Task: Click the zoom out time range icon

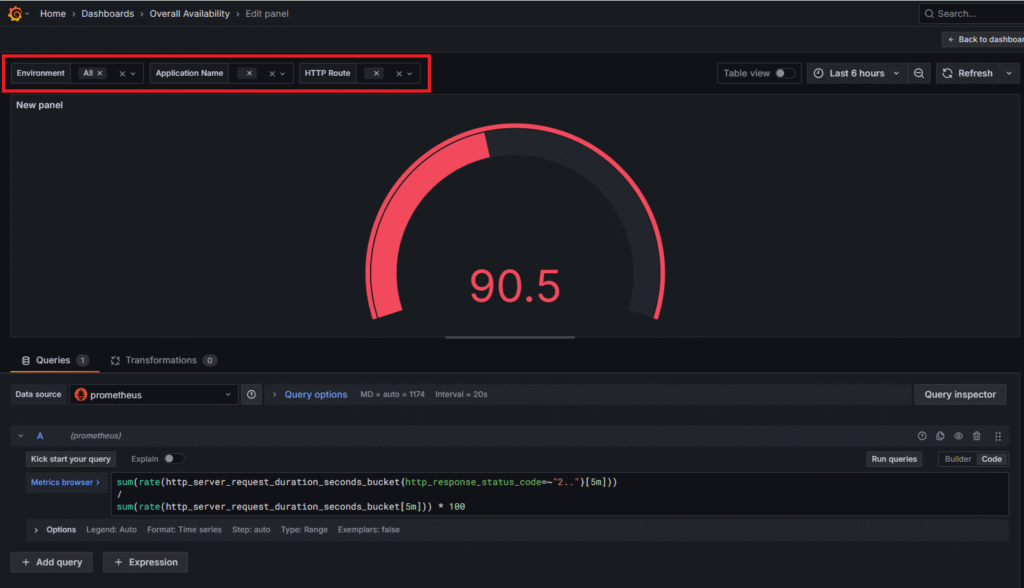Action: pos(918,73)
